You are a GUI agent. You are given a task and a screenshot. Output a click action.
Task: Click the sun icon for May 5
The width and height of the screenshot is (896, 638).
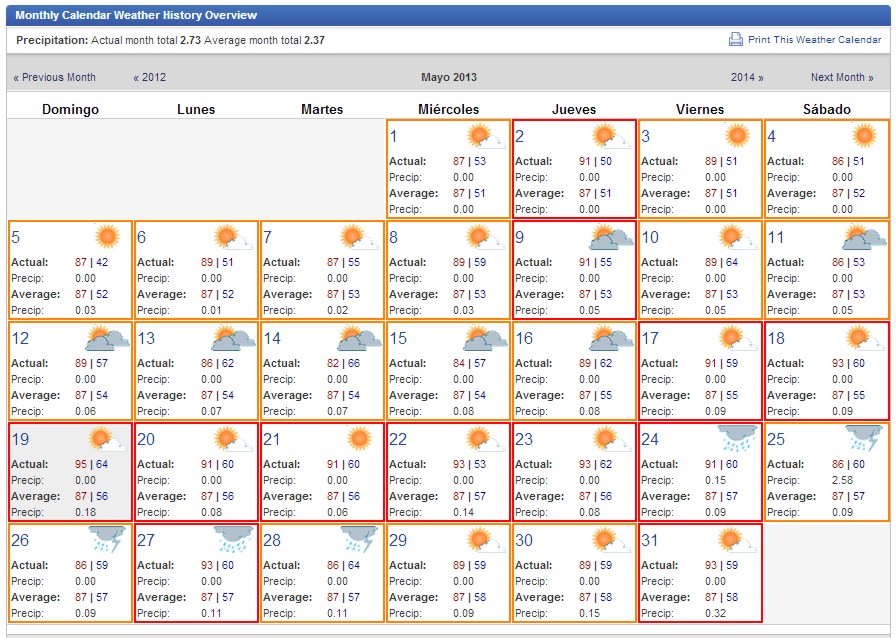point(107,237)
